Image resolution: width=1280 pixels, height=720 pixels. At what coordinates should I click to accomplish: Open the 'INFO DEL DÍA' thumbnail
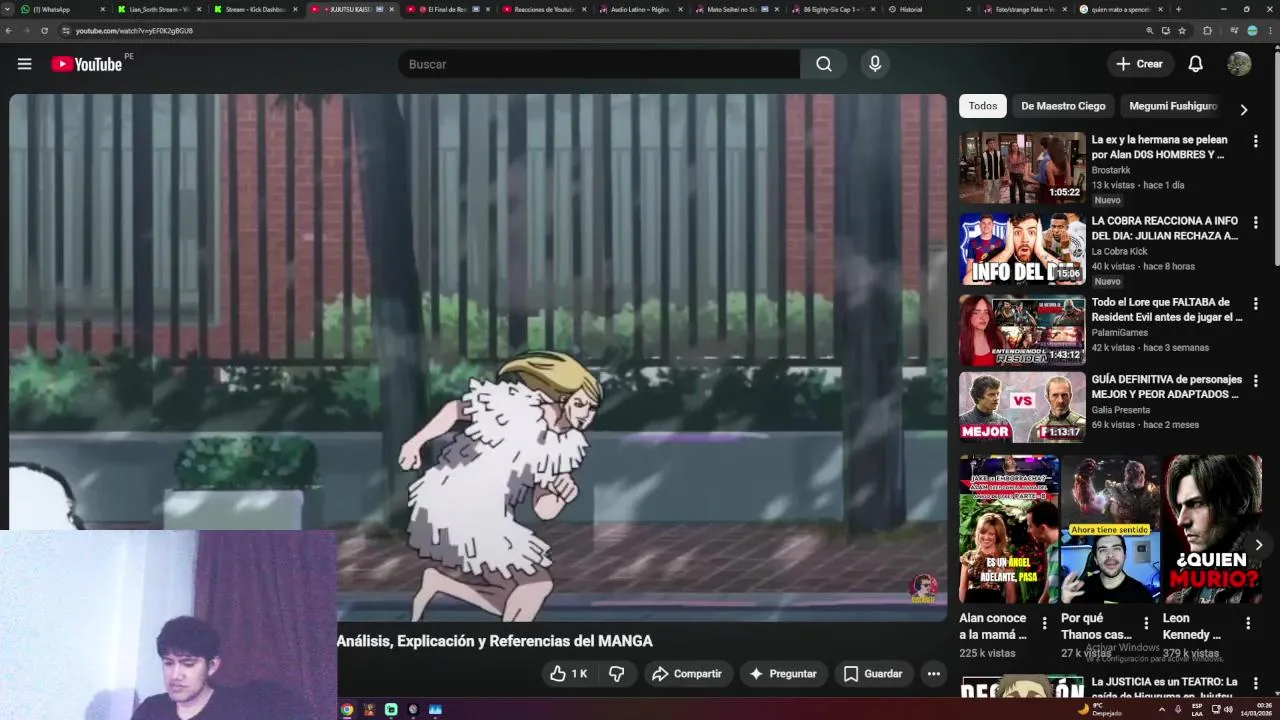pyautogui.click(x=1022, y=249)
